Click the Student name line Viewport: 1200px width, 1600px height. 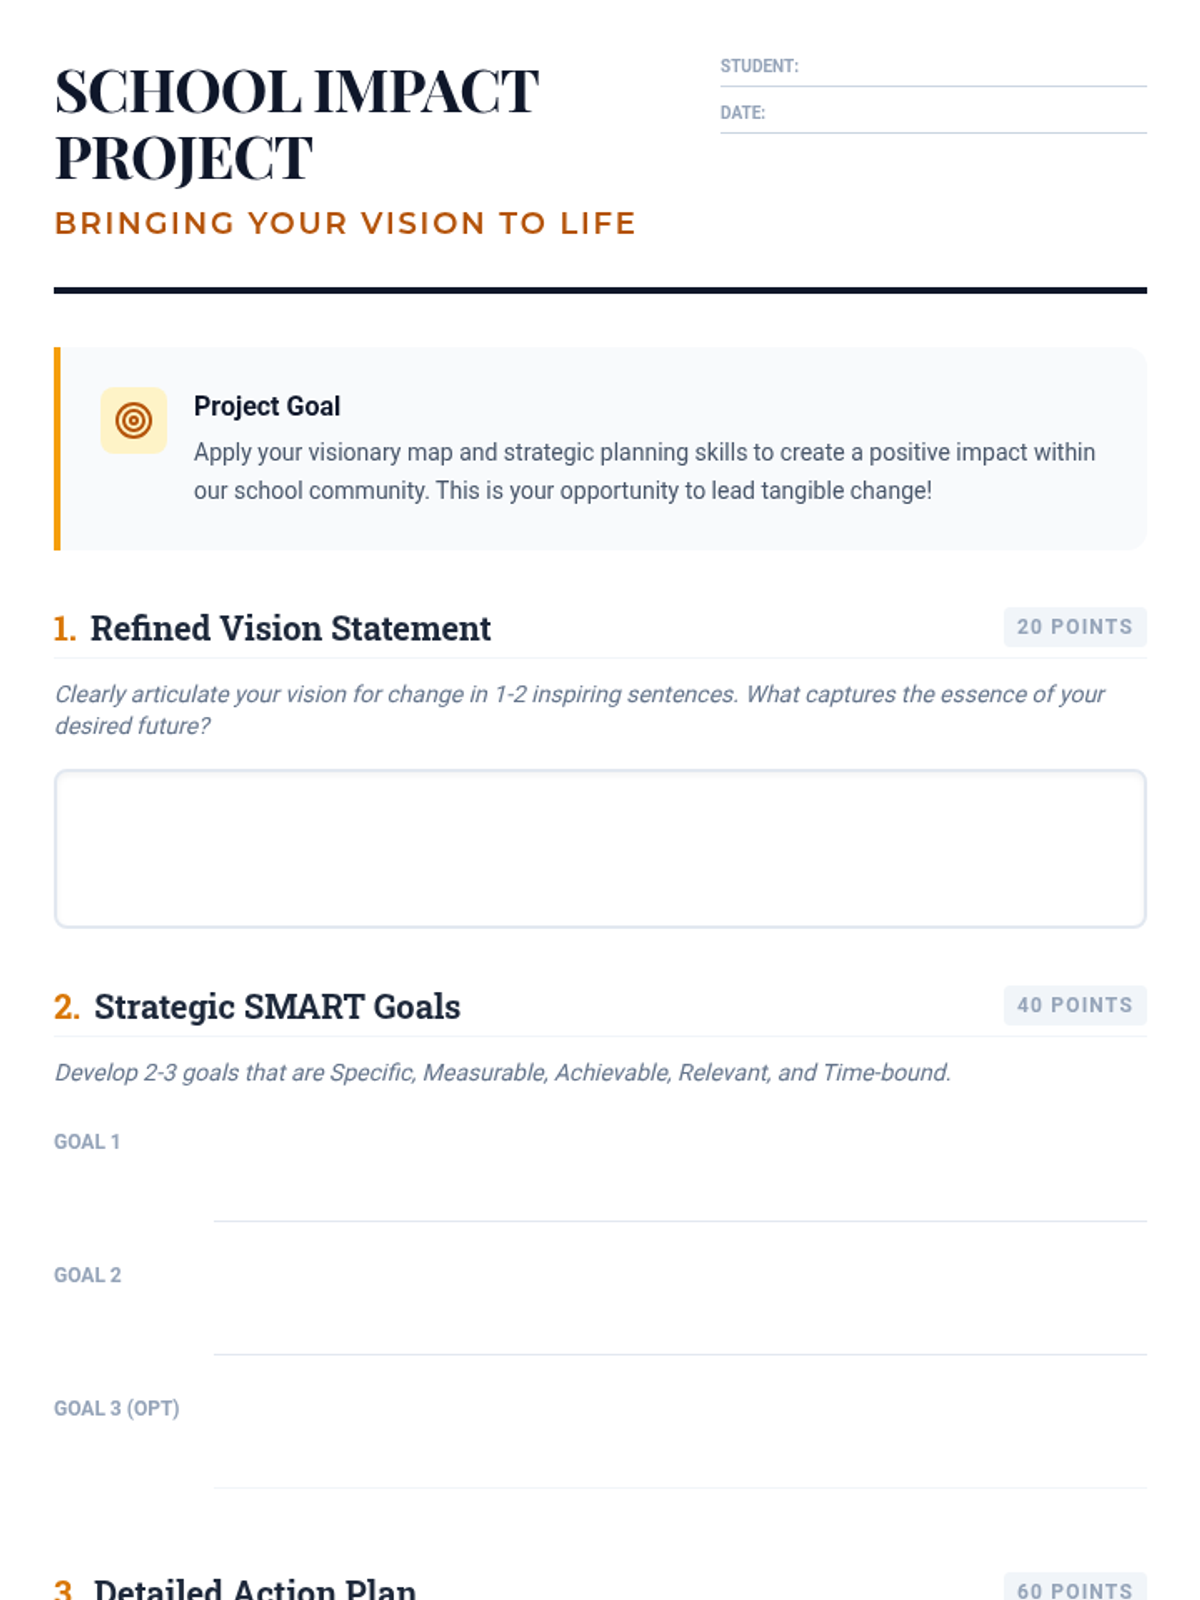970,68
